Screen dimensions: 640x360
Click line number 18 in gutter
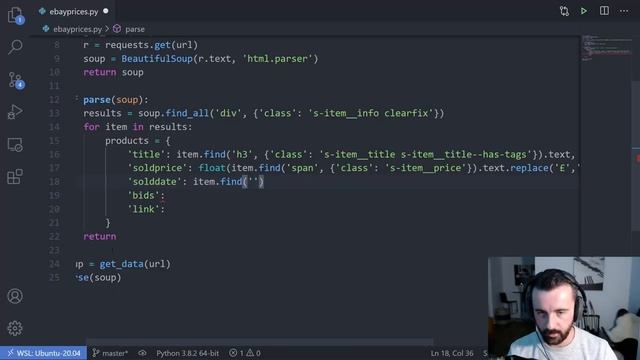click(54, 182)
